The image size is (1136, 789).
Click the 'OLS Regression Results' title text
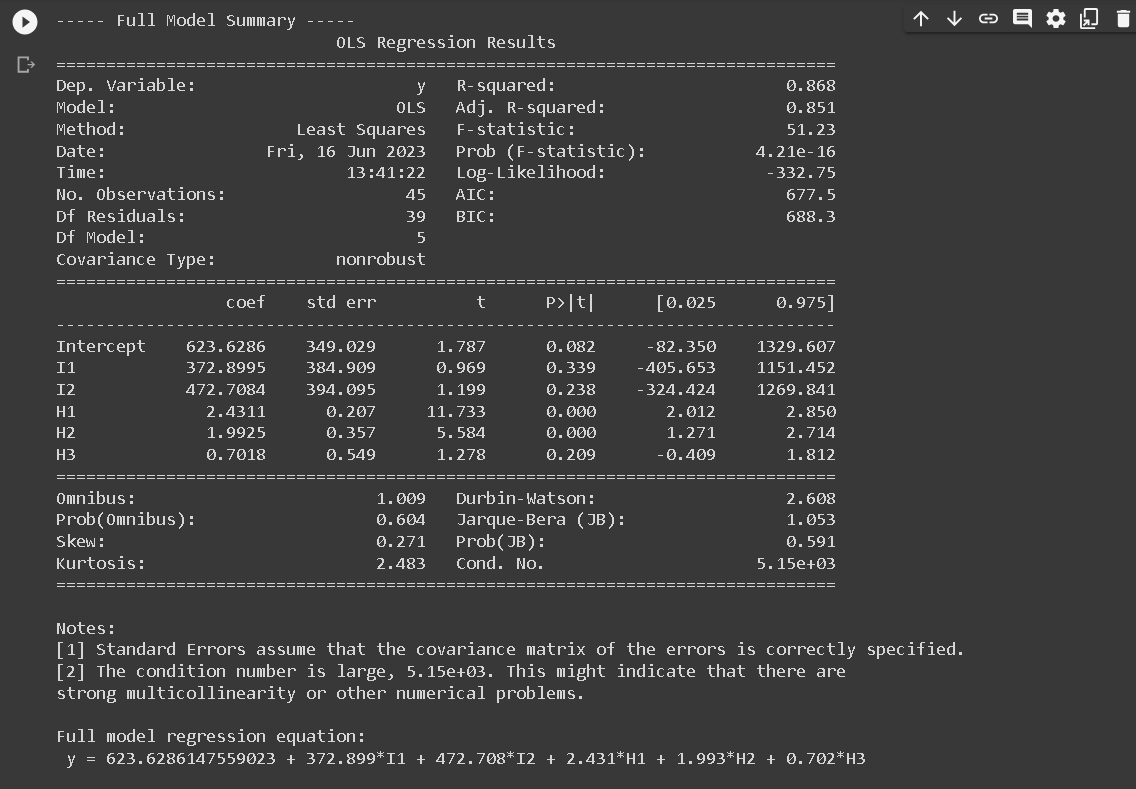445,43
